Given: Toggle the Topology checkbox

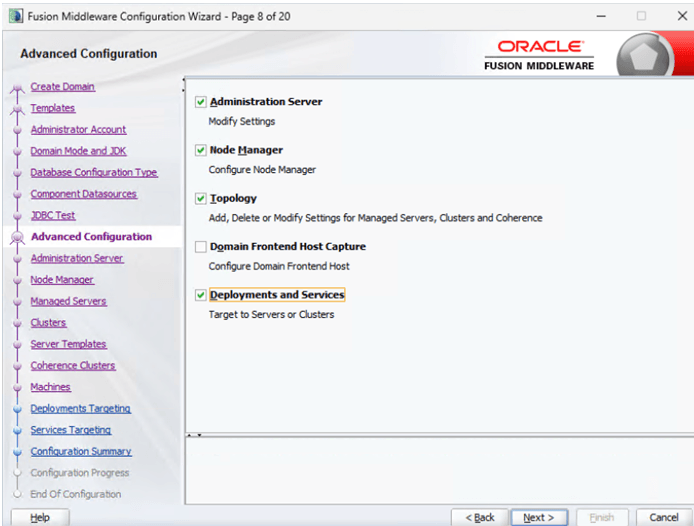Looking at the screenshot, I should tap(200, 198).
